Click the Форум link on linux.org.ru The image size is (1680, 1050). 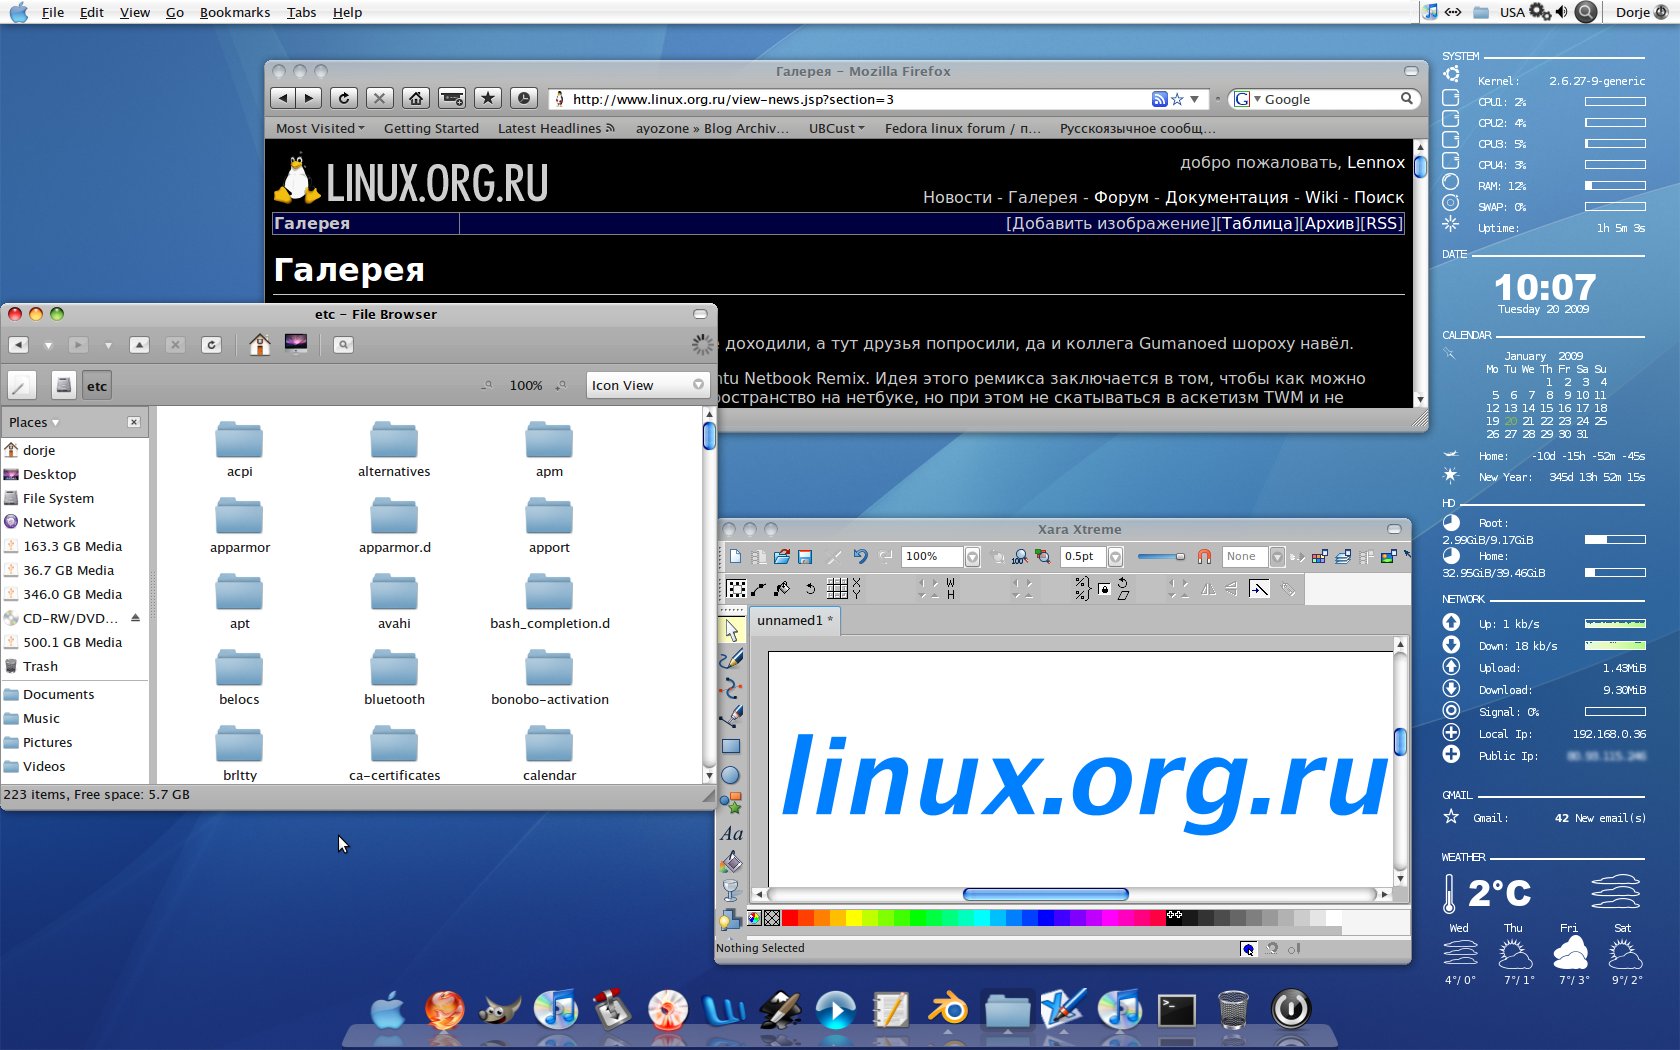click(x=1121, y=197)
